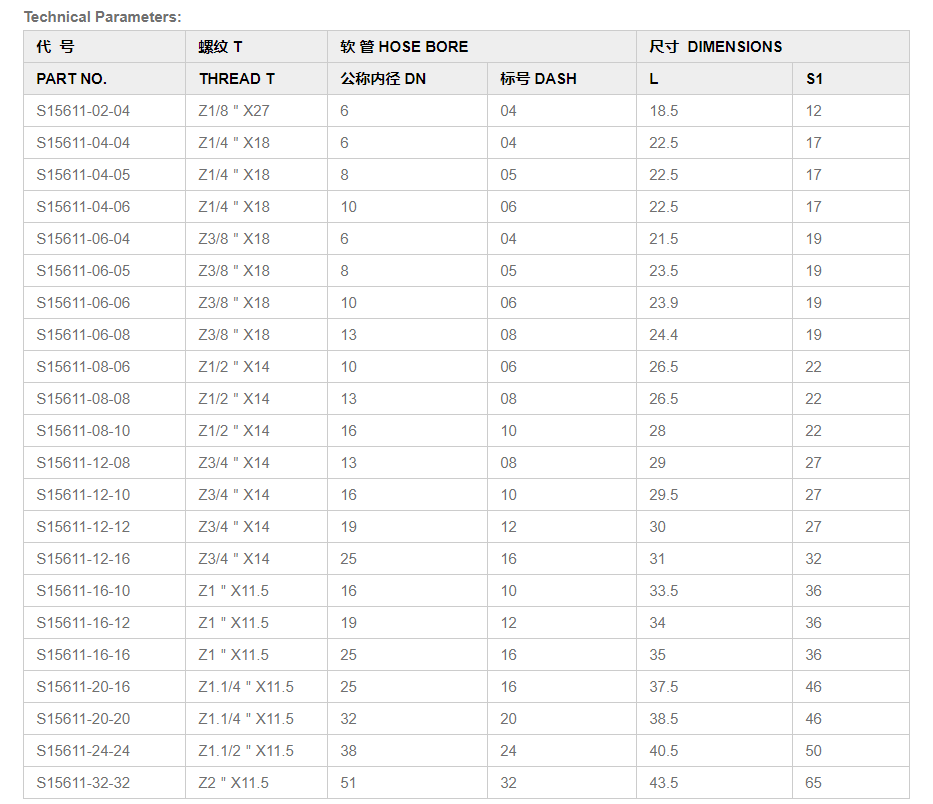Viewport: 933px width, 804px height.
Task: Click S1 value 65 in last row
Action: 813,783
